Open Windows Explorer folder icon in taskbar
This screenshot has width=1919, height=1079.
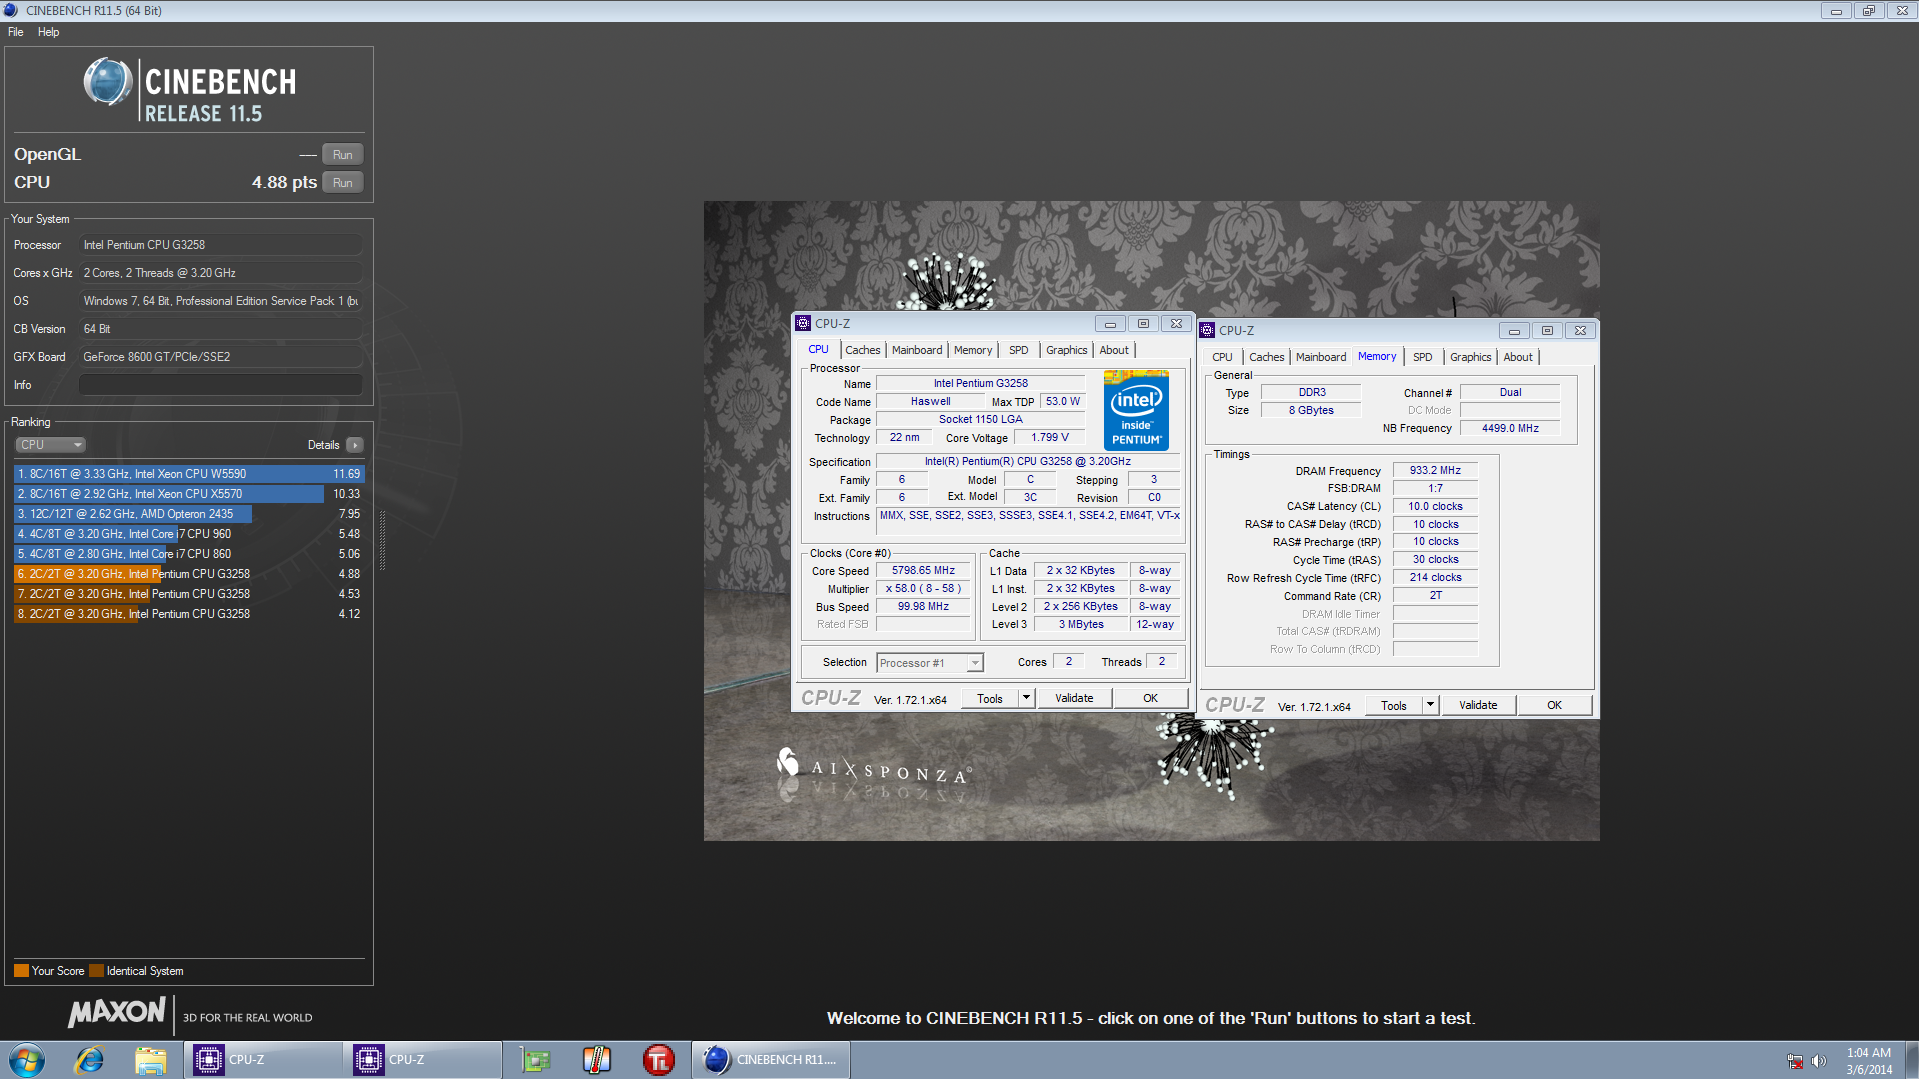tap(150, 1060)
